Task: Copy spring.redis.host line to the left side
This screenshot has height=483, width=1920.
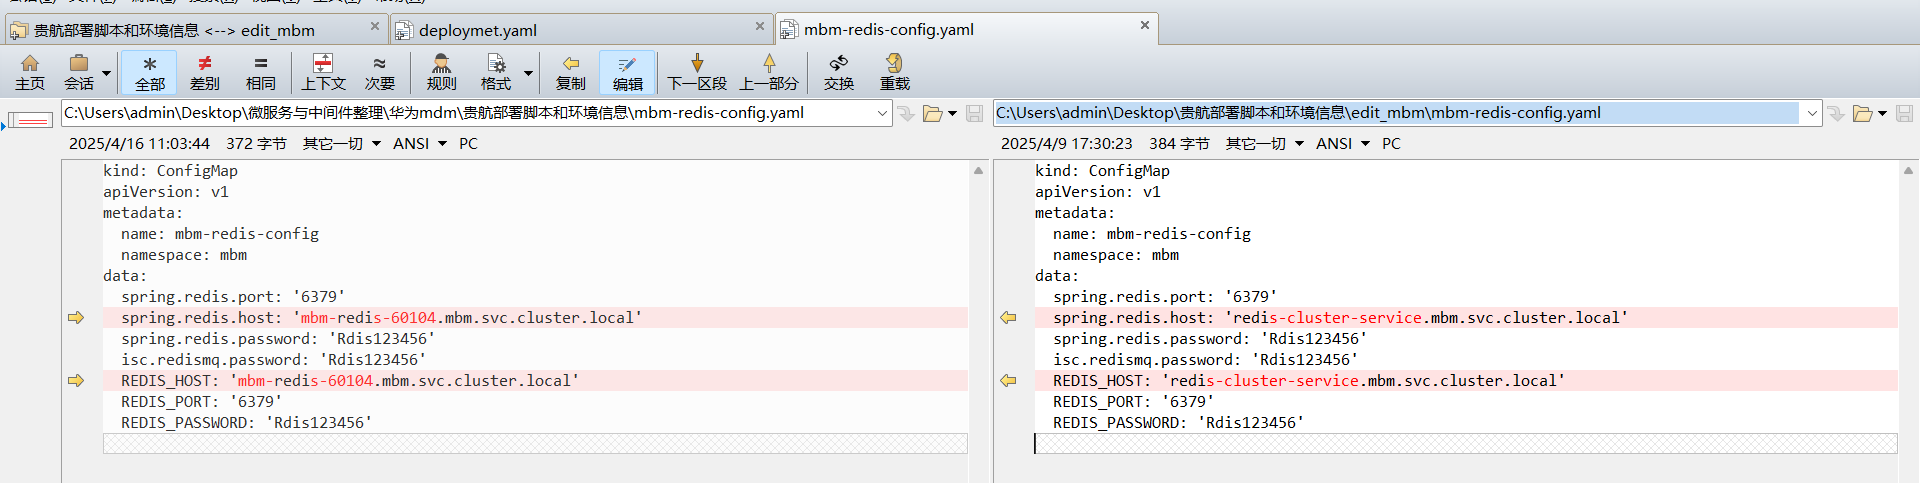Action: pos(1008,318)
